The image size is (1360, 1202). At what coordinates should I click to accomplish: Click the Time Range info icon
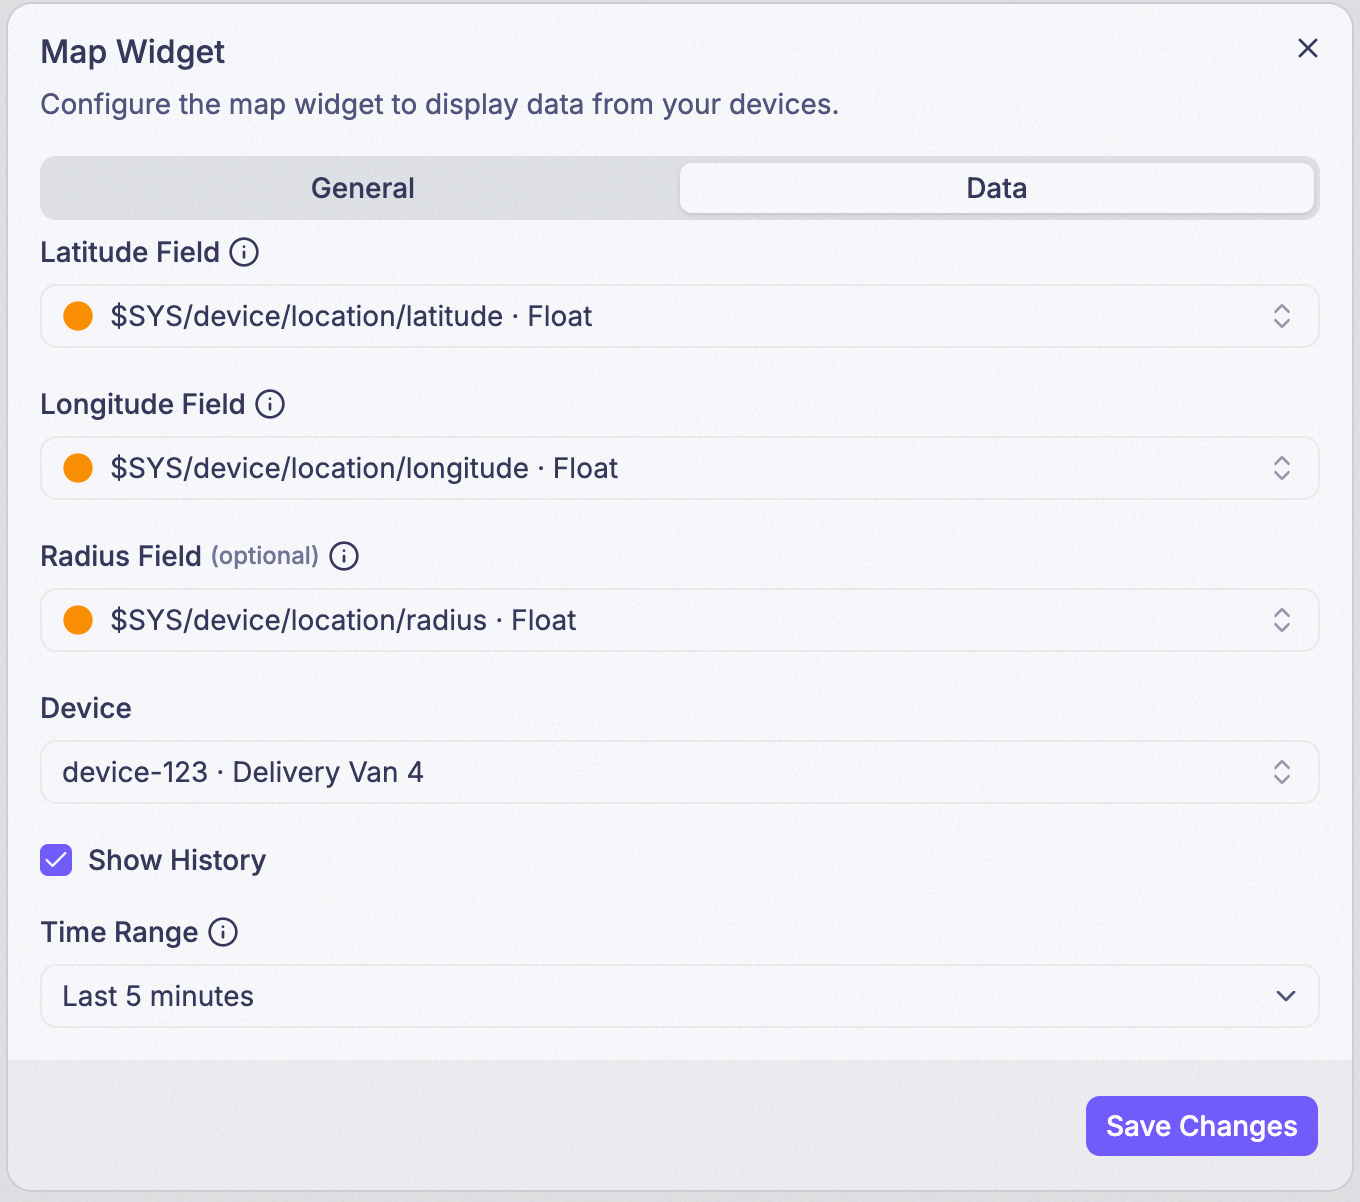coord(223,932)
